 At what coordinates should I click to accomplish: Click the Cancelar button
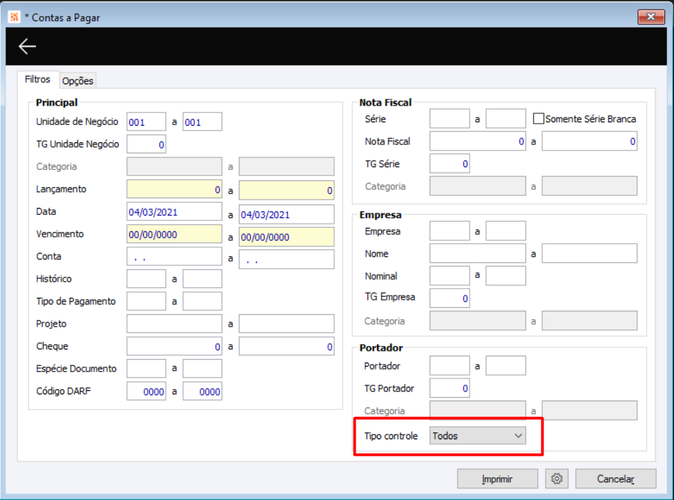(616, 479)
